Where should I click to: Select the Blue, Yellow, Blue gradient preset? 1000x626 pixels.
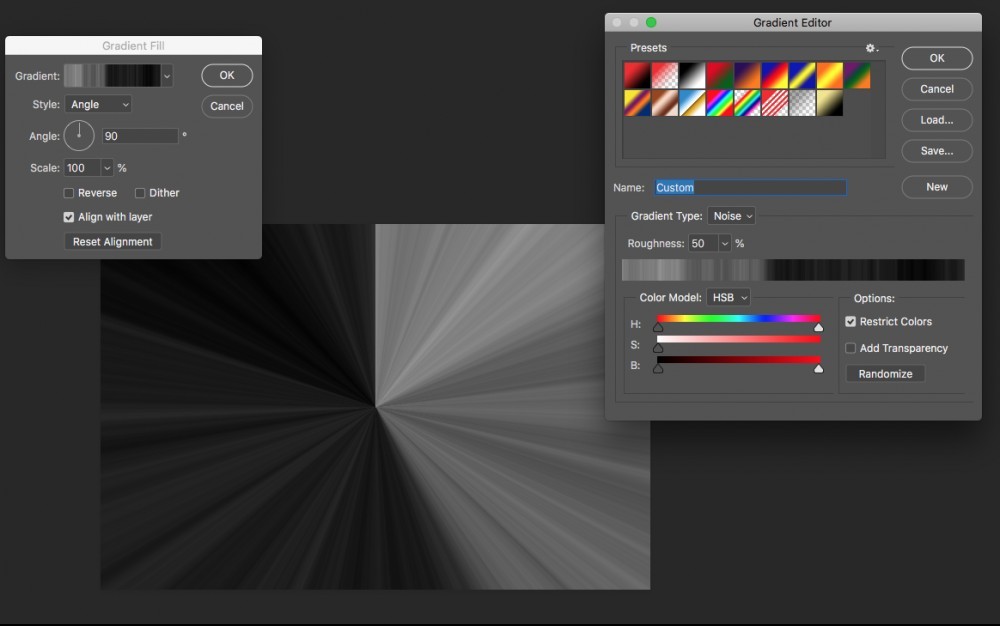point(802,75)
